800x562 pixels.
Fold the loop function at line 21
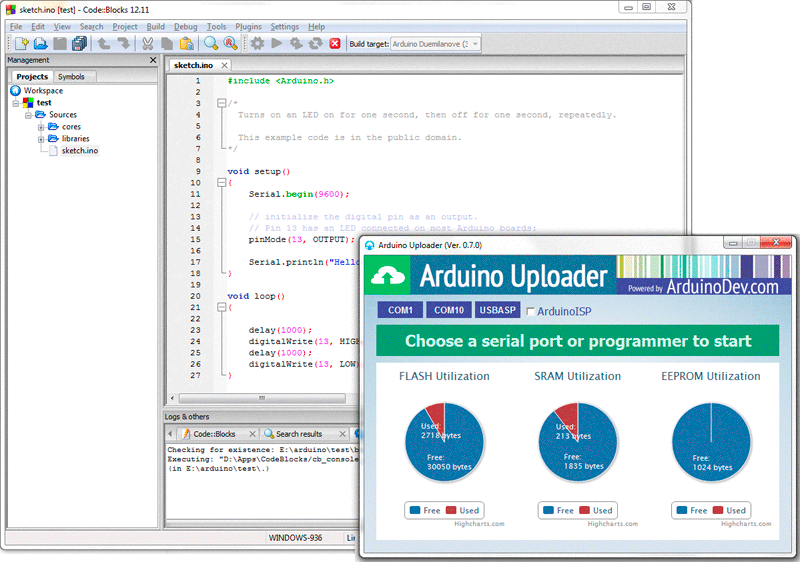click(x=221, y=307)
